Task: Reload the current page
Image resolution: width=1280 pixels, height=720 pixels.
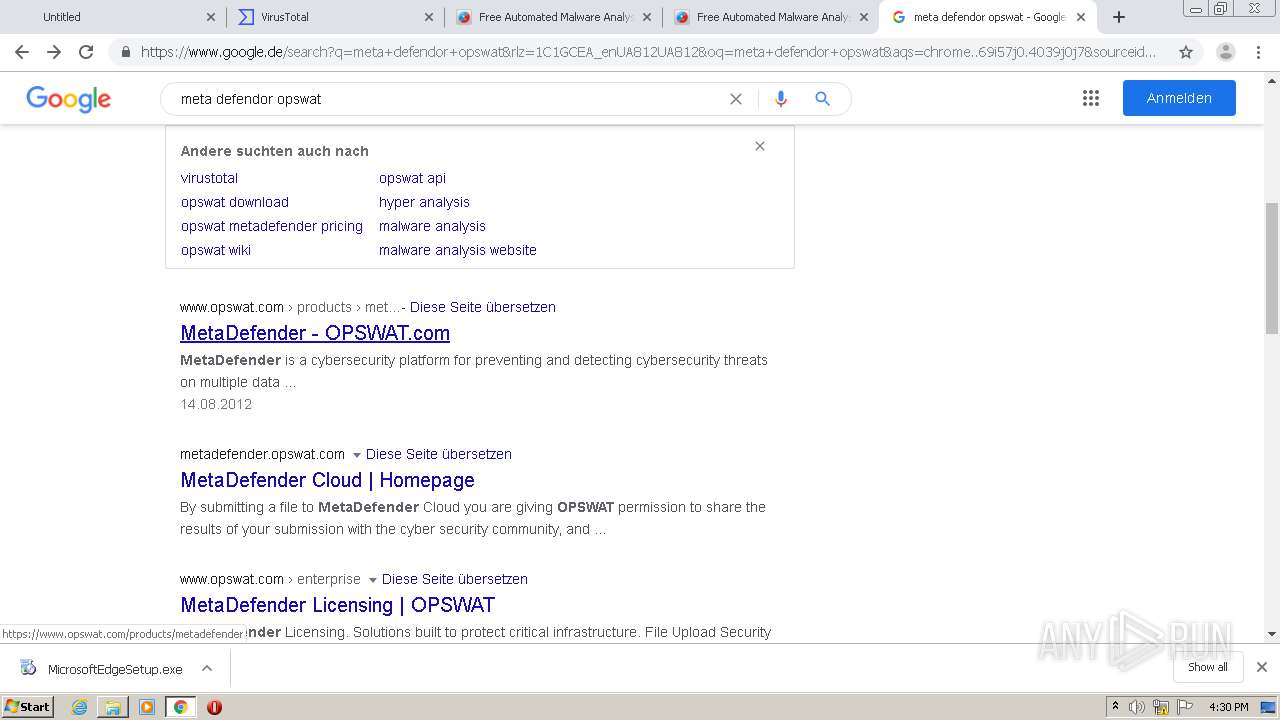Action: point(86,52)
